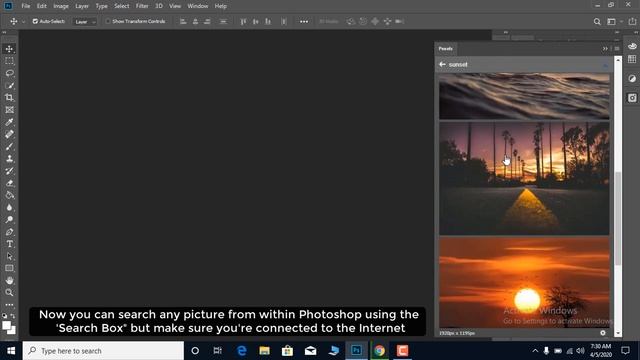Viewport: 640px width, 360px height.
Task: Select the Lasso tool
Action: click(x=9, y=73)
